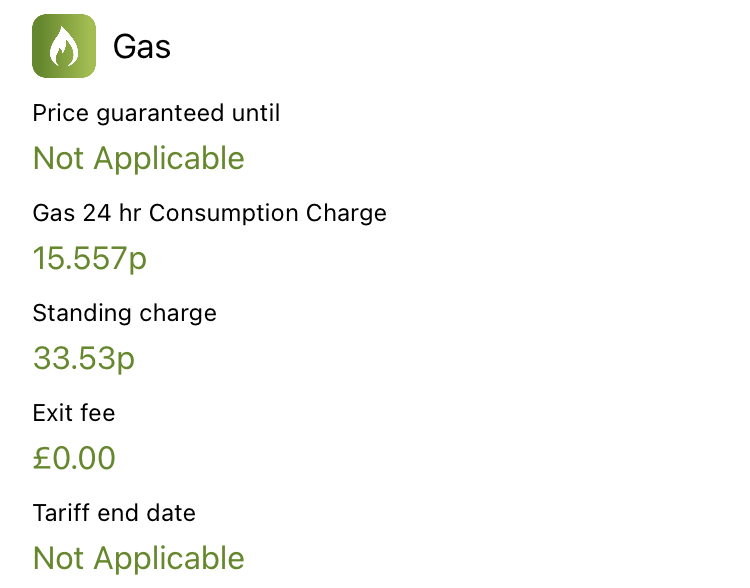
Task: Click the white flame symbol inside the icon
Action: pos(64,48)
